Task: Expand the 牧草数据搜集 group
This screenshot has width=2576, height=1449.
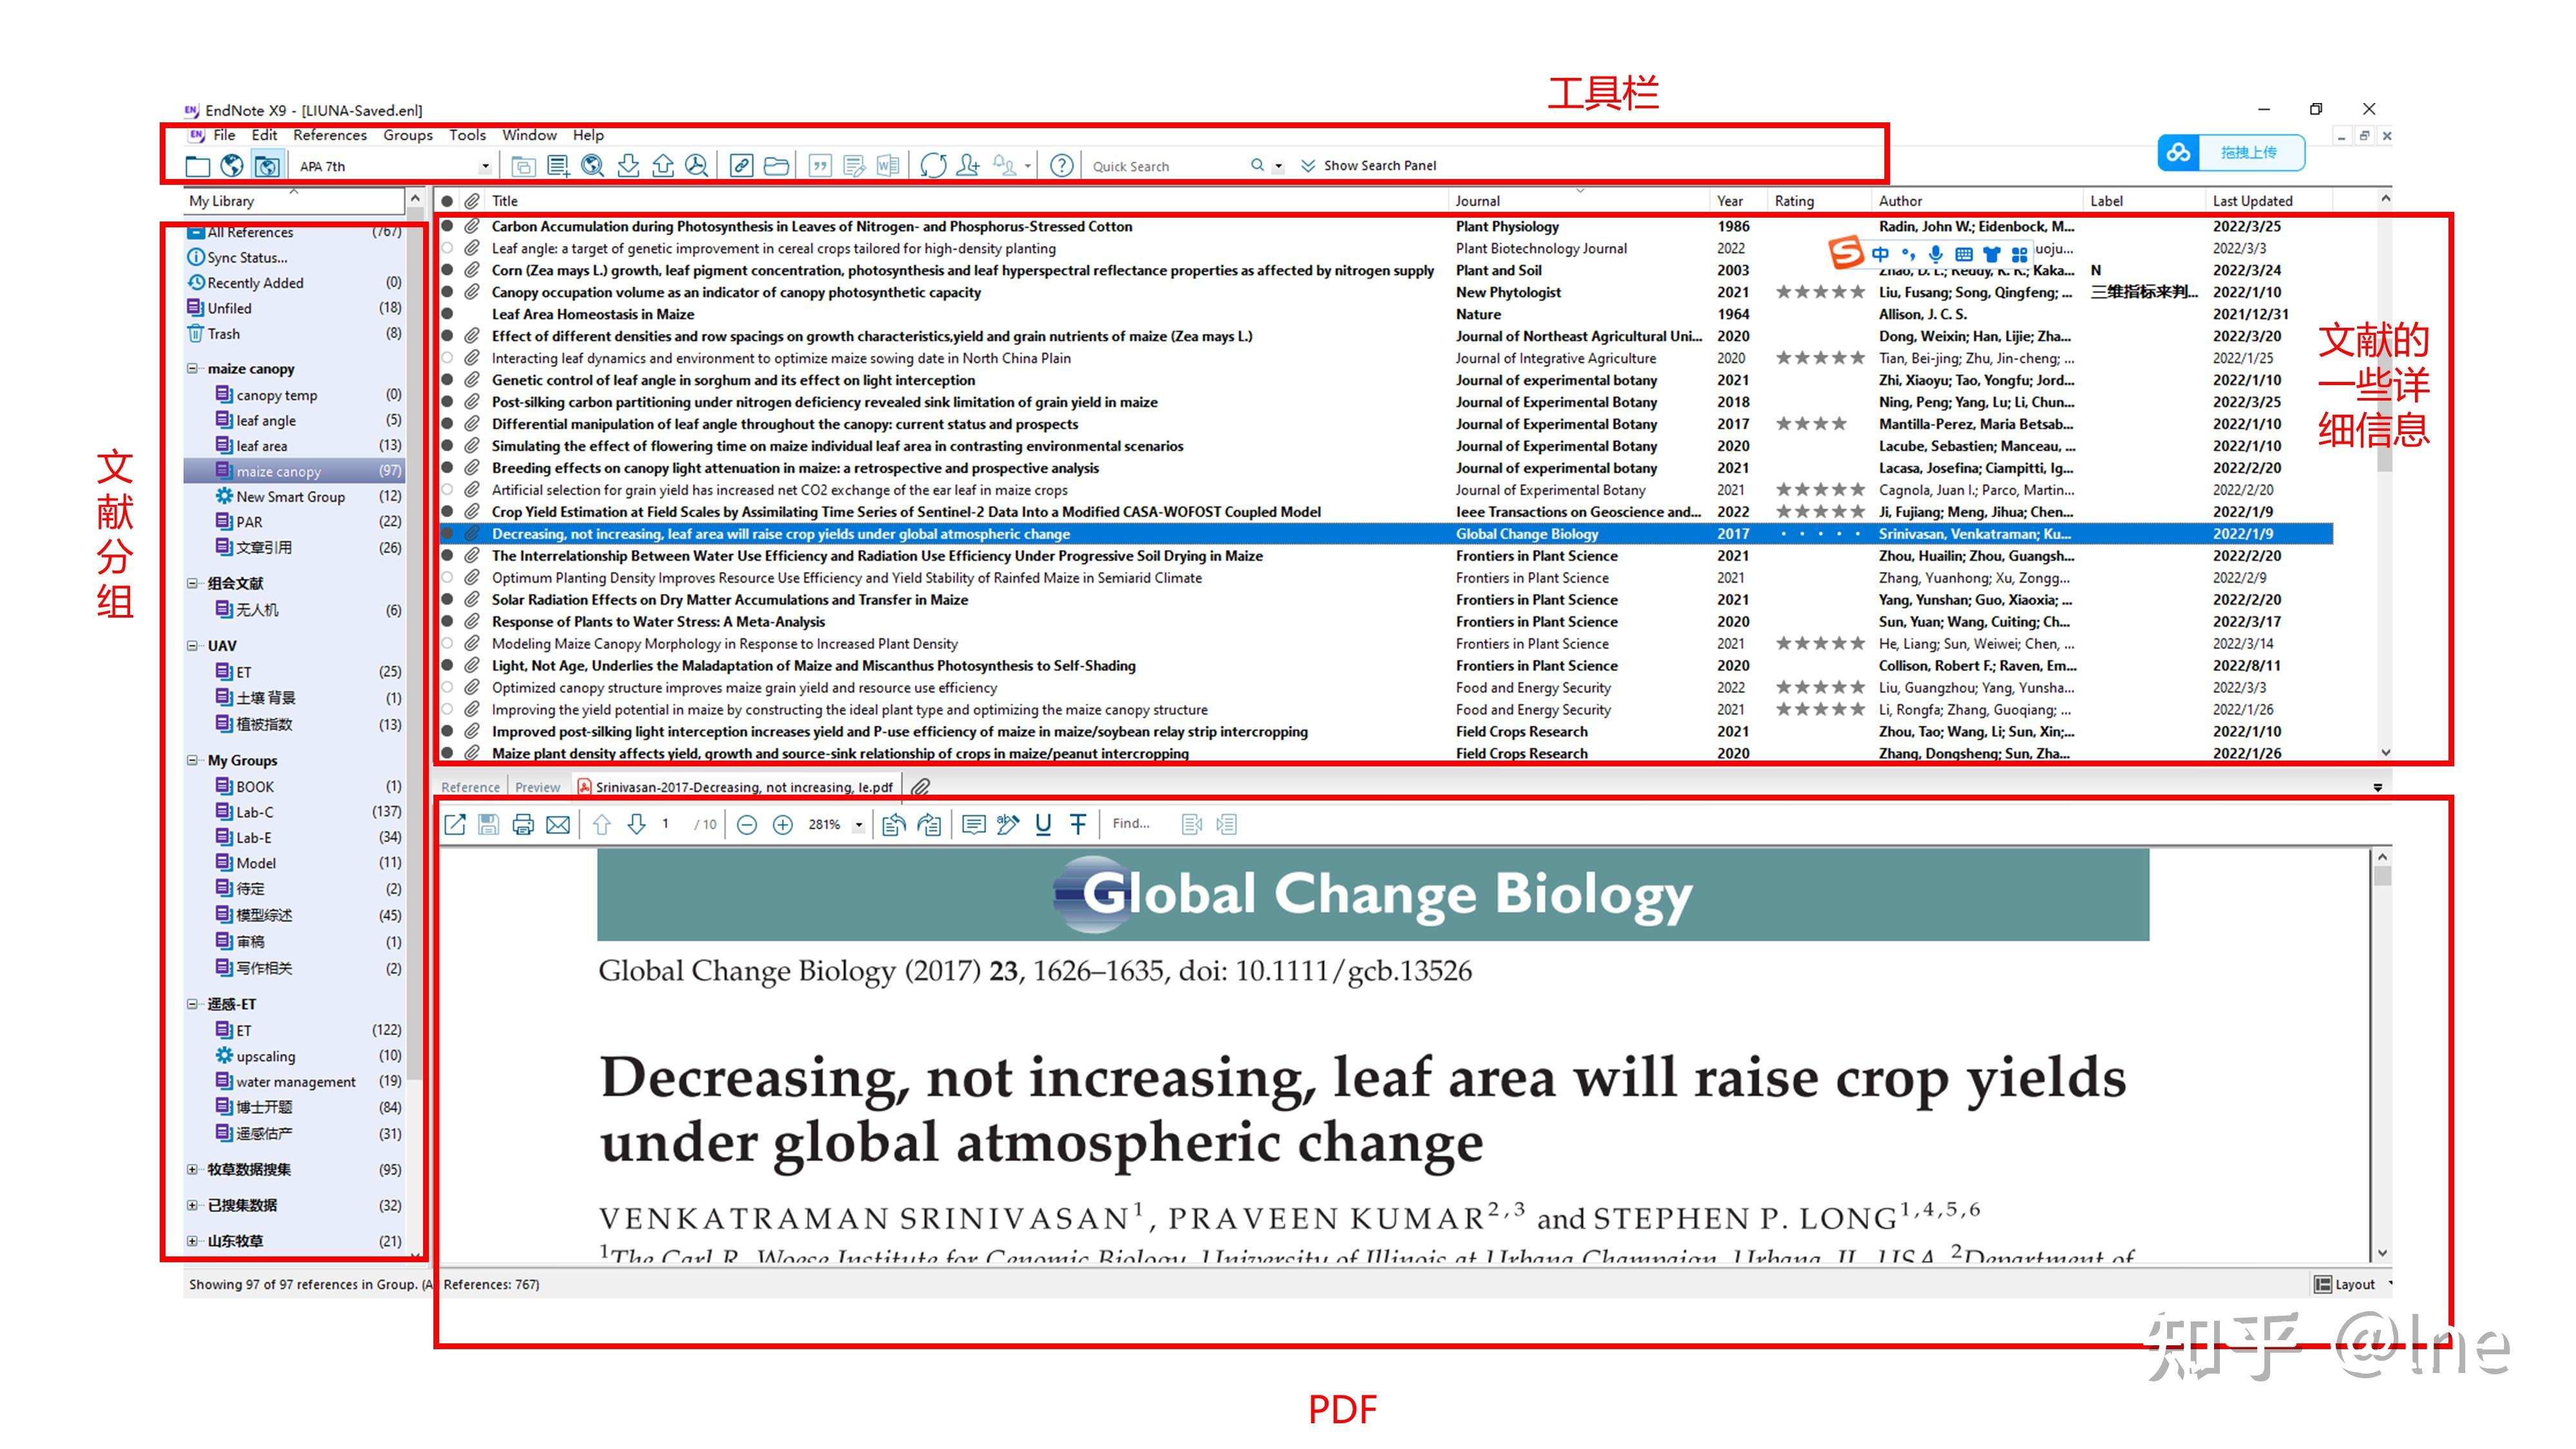Action: tap(191, 1170)
